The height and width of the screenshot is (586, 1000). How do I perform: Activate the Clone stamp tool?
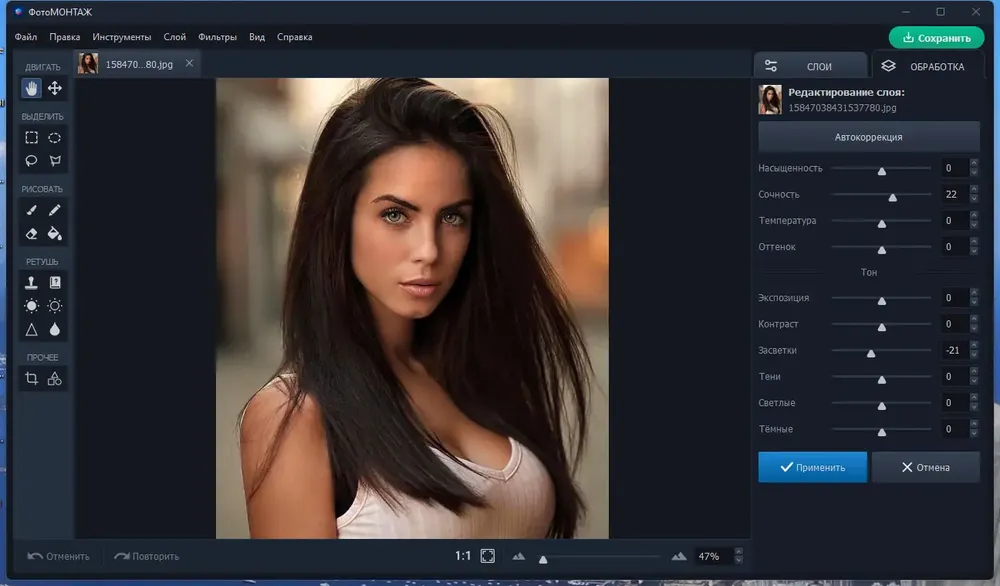31,282
